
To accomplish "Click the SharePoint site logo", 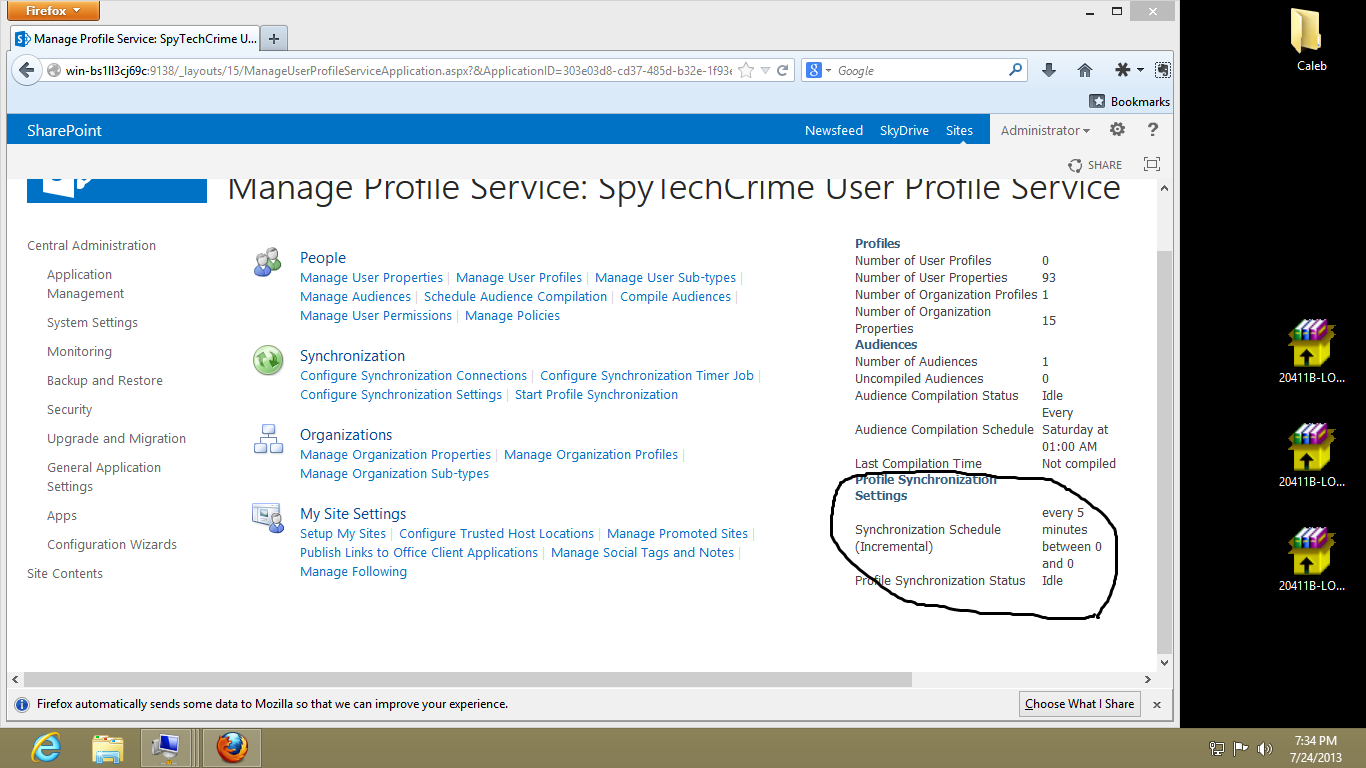I will pyautogui.click(x=117, y=190).
